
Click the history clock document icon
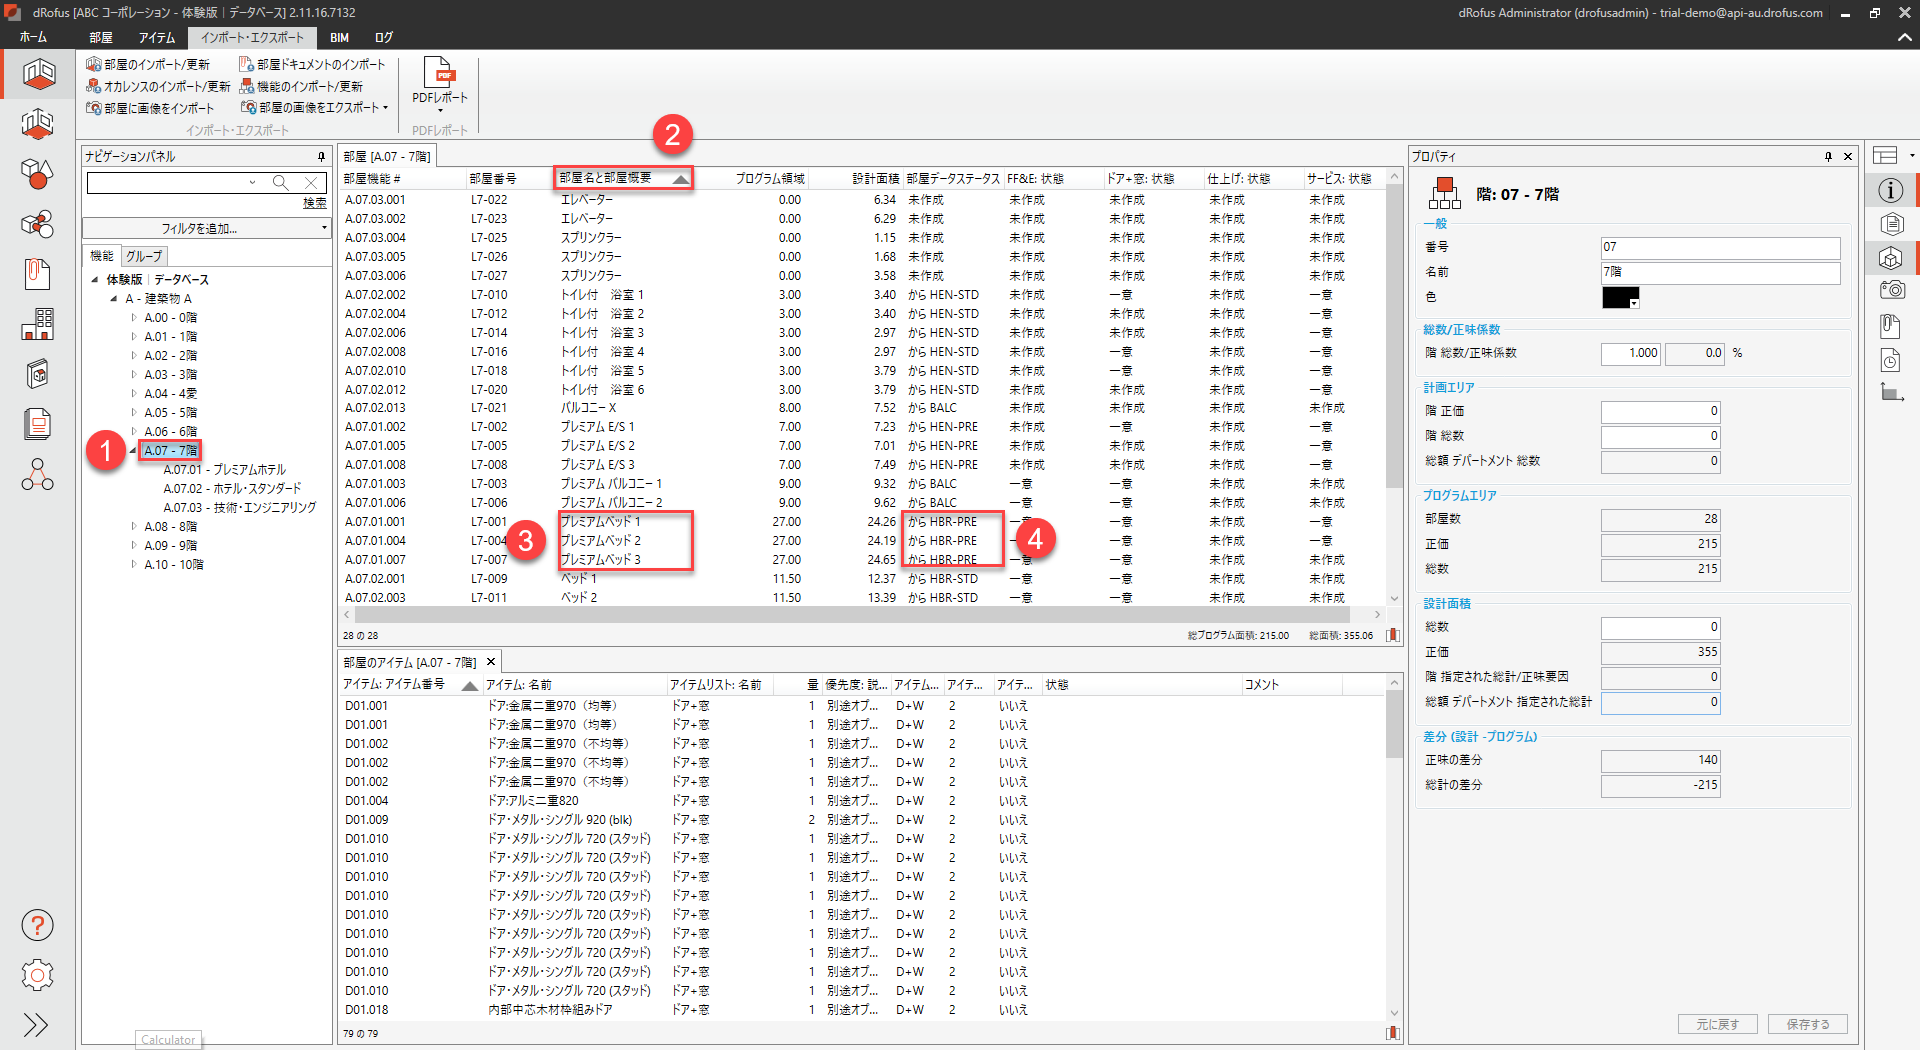[1890, 360]
